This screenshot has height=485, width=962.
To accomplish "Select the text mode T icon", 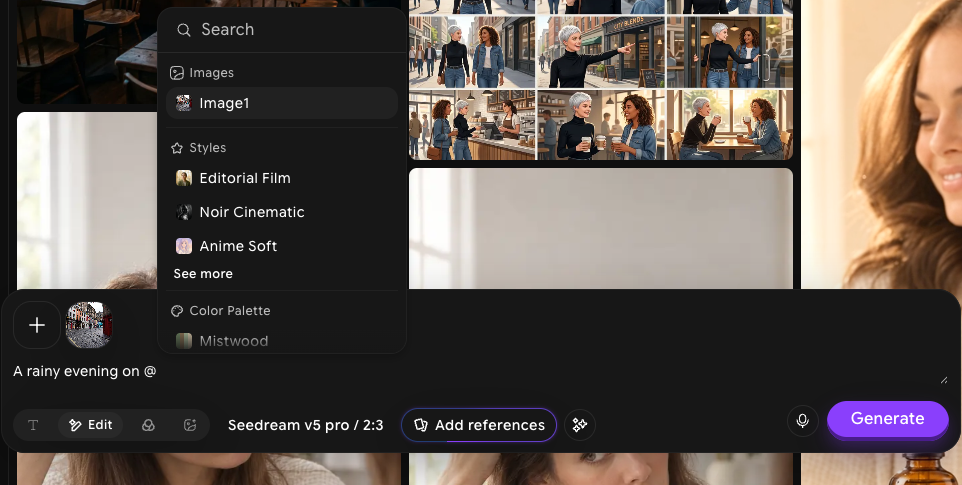I will click(x=33, y=425).
